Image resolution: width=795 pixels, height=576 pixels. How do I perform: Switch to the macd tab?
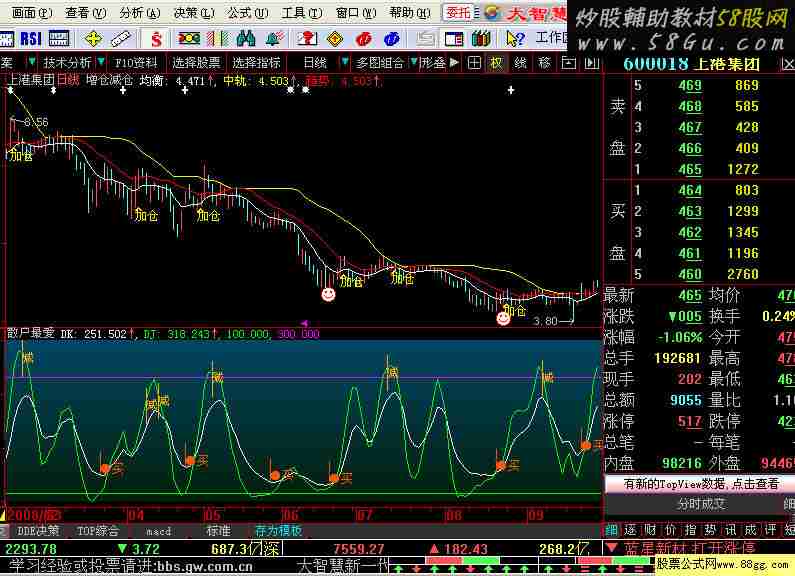tap(158, 531)
